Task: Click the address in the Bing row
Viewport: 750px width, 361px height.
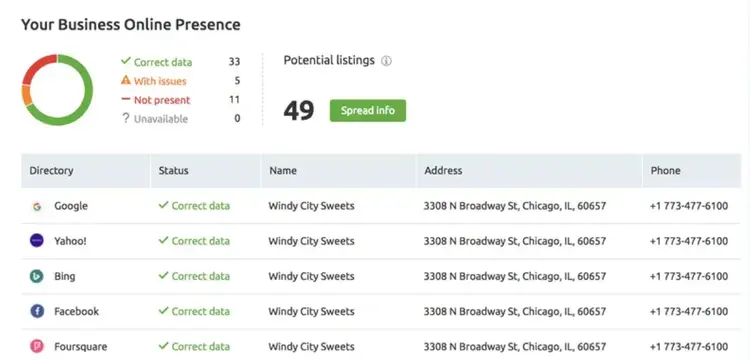Action: tap(515, 276)
